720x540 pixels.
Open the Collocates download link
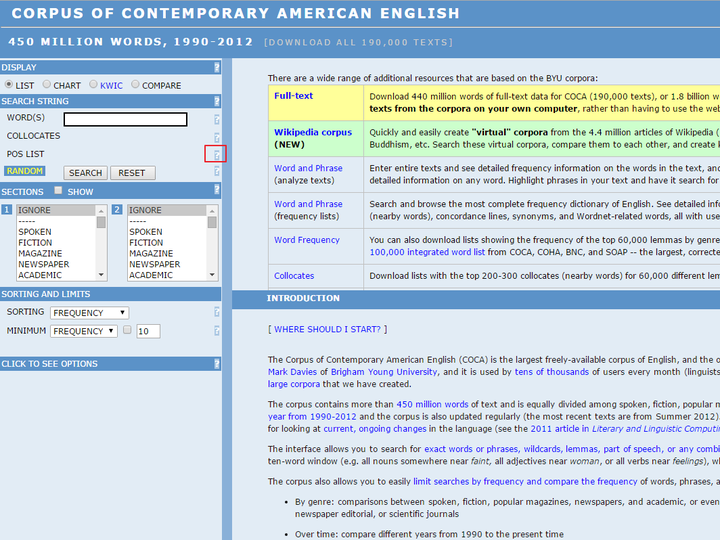point(294,276)
